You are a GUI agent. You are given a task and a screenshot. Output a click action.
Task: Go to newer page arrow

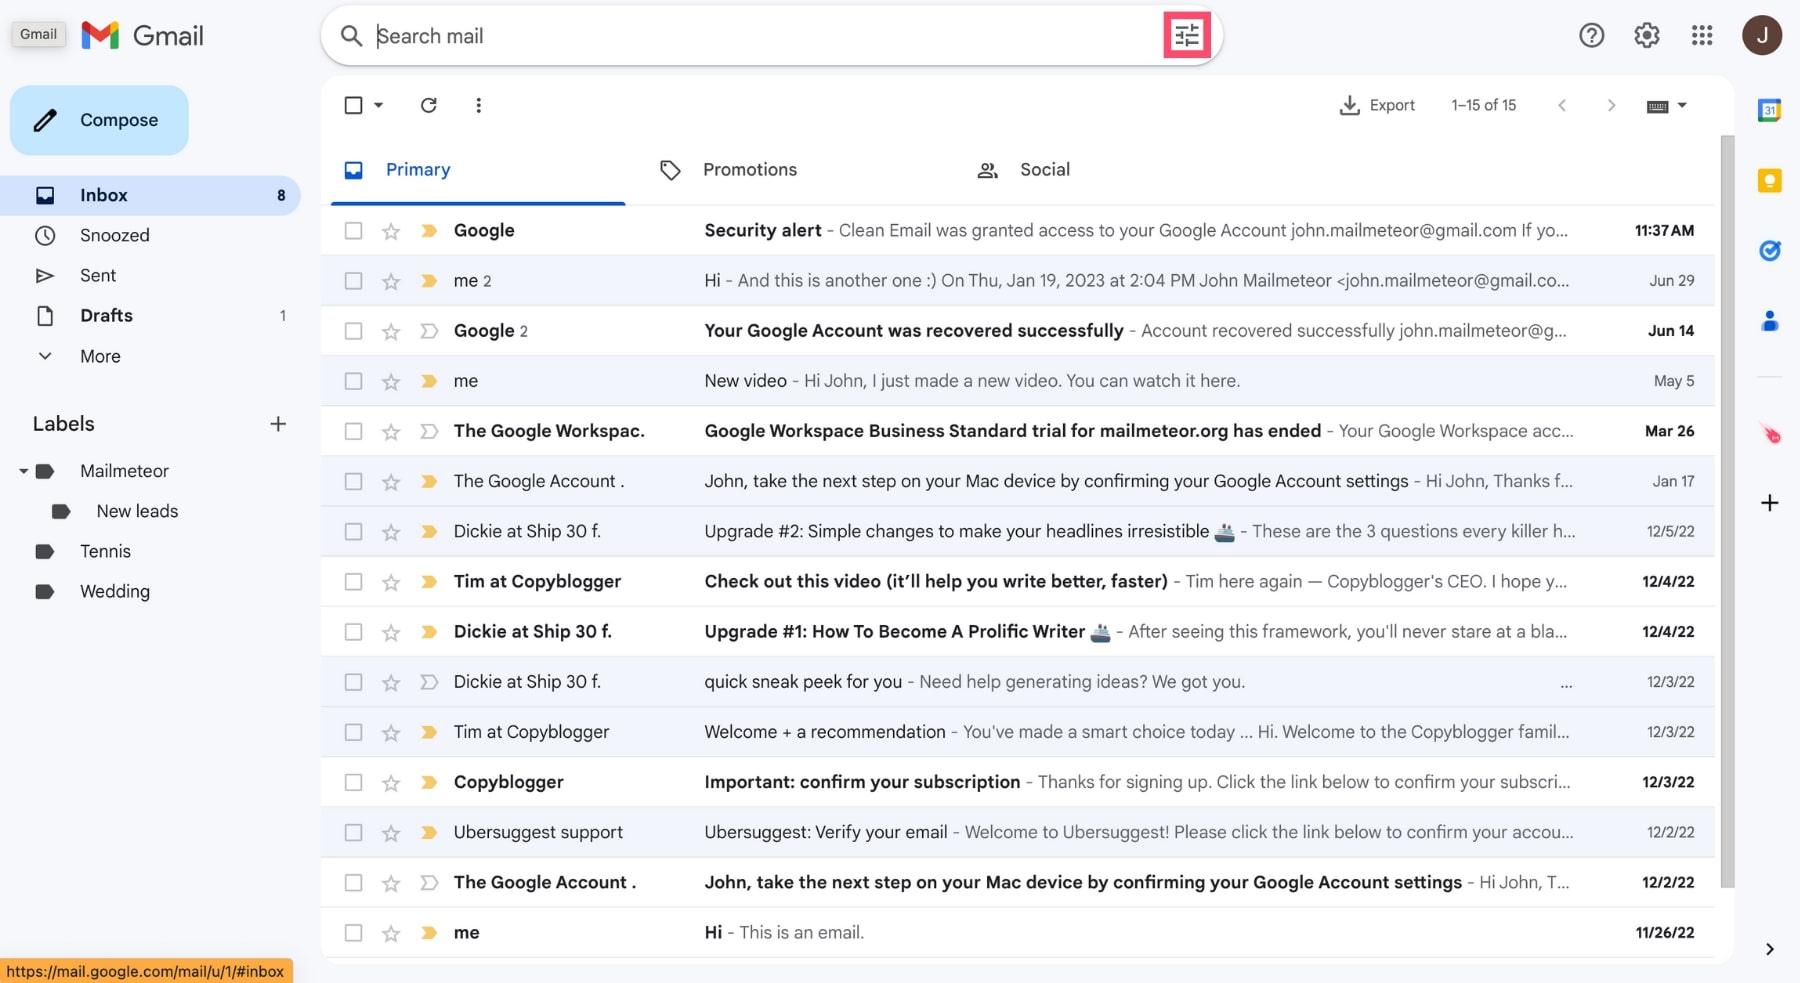coord(1562,105)
